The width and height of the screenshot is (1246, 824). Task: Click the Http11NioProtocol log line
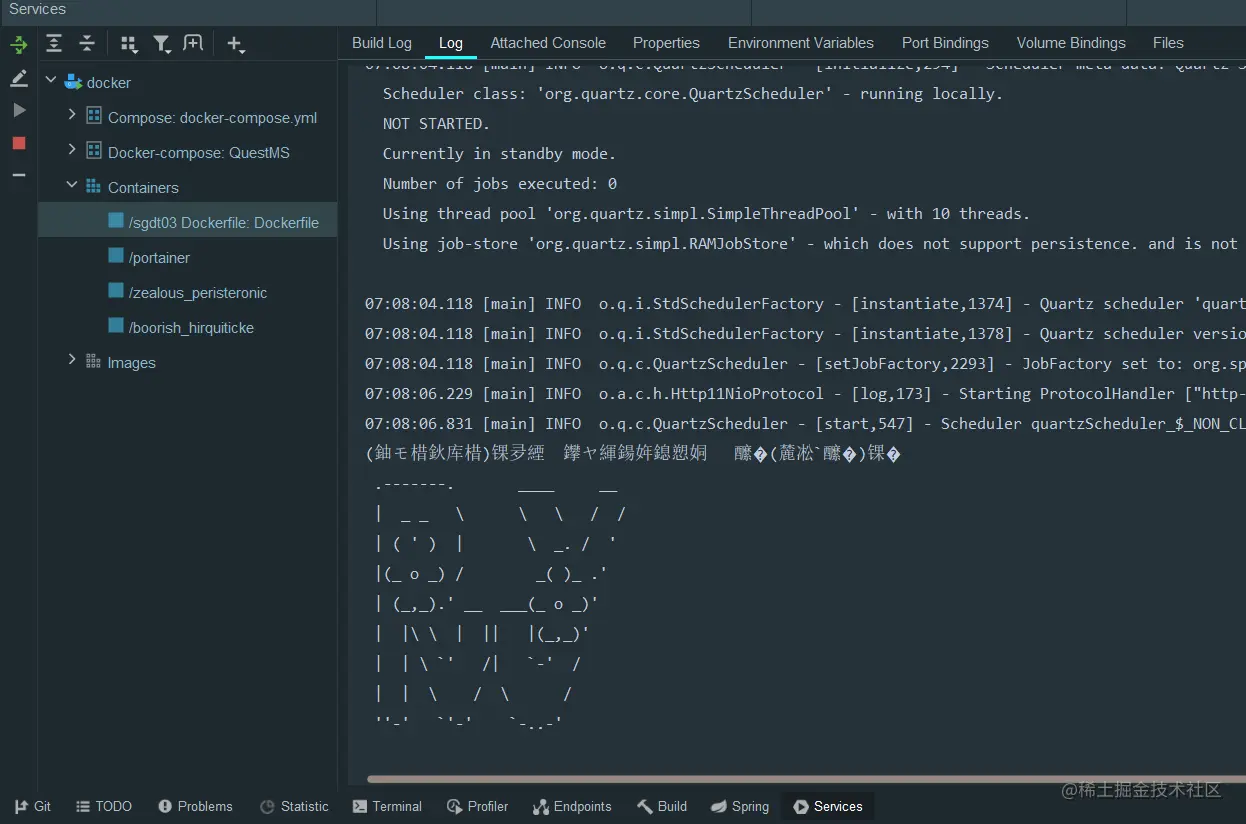click(805, 394)
